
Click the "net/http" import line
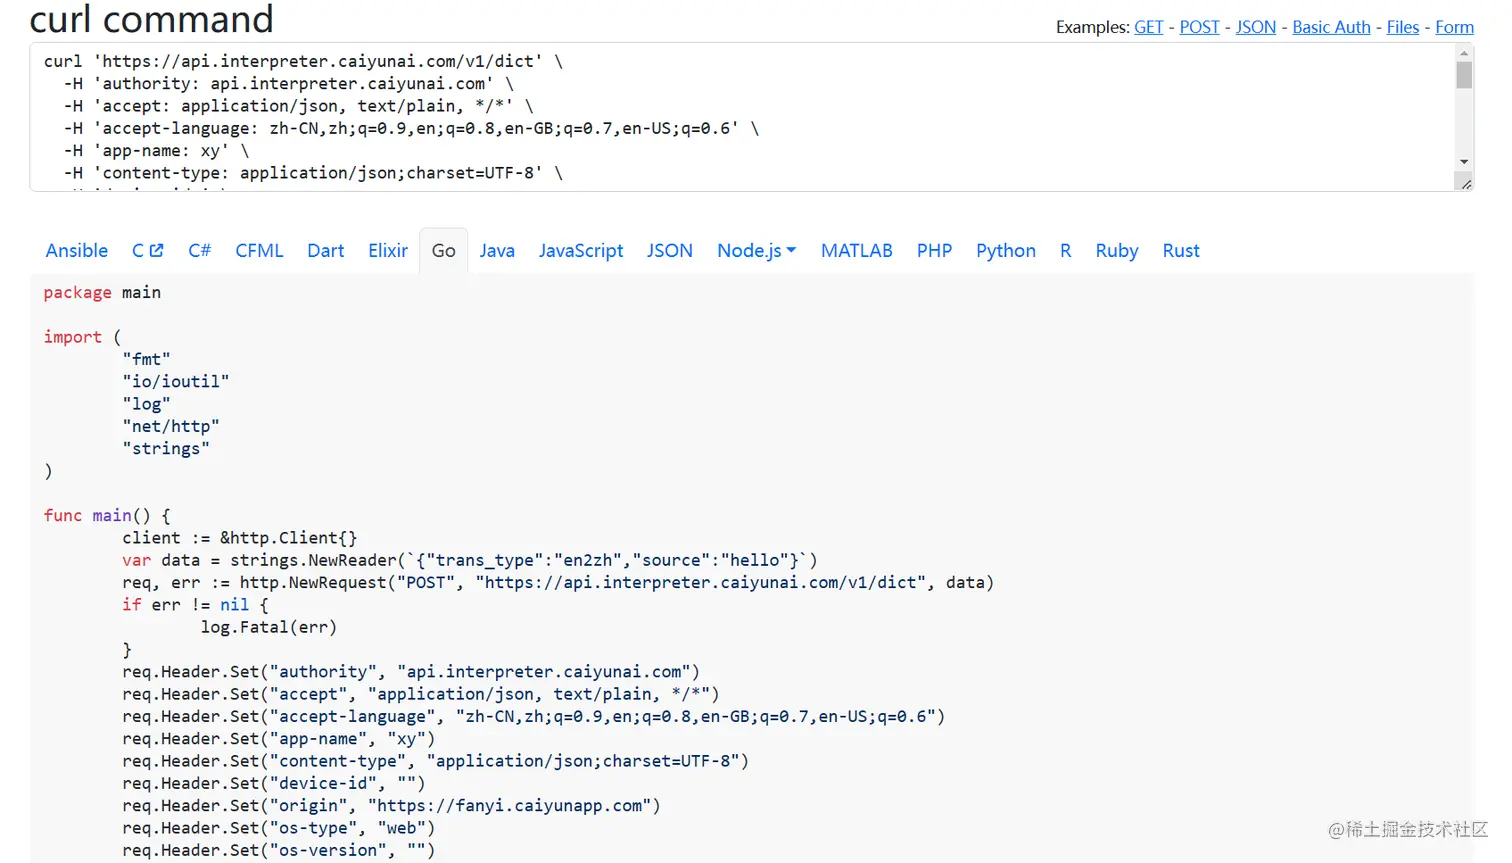tap(171, 426)
